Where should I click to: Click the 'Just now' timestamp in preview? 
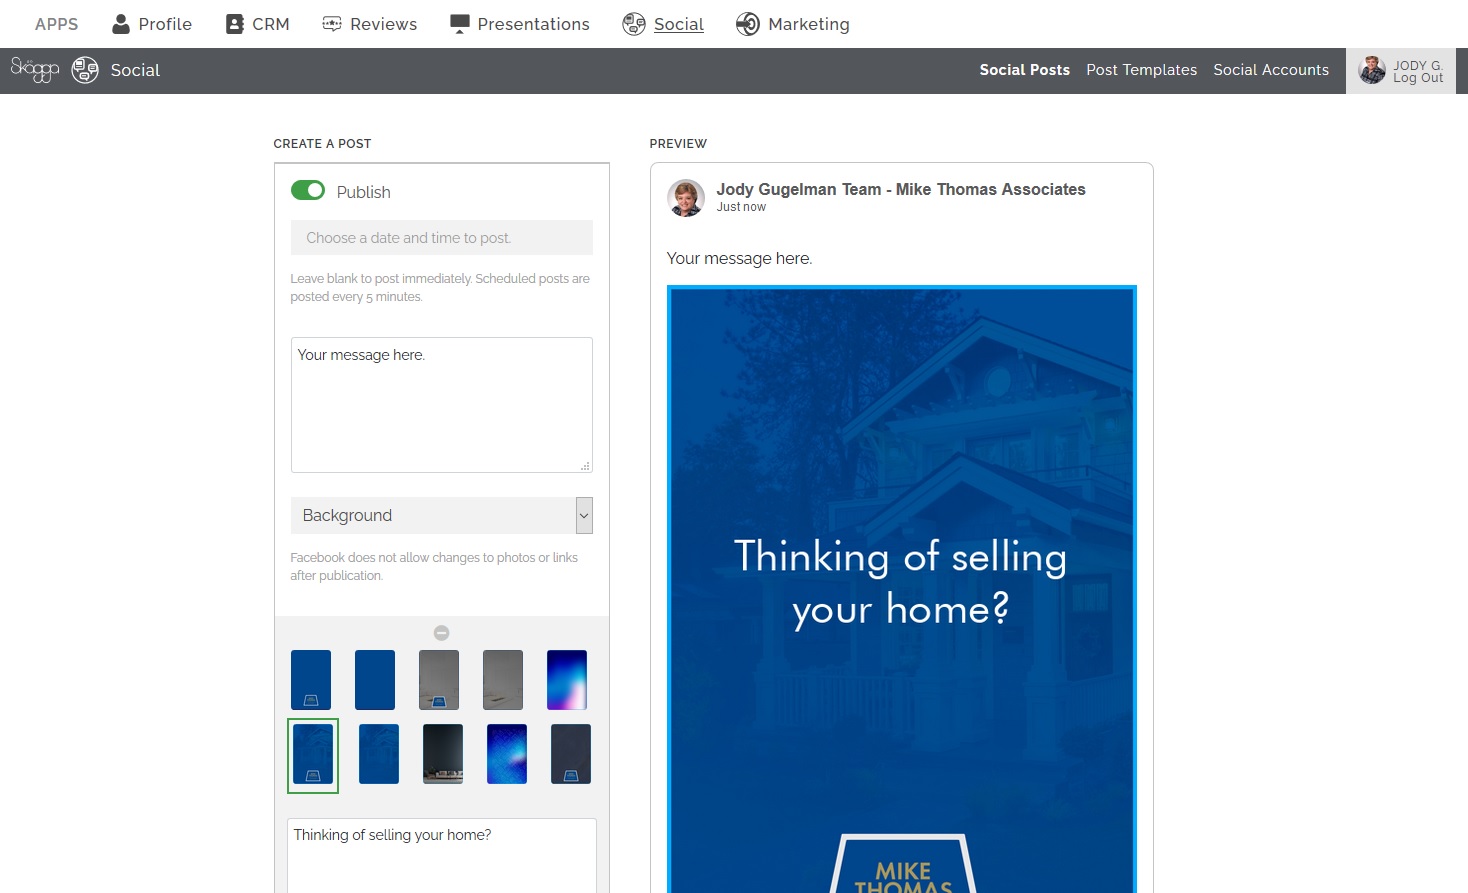741,207
